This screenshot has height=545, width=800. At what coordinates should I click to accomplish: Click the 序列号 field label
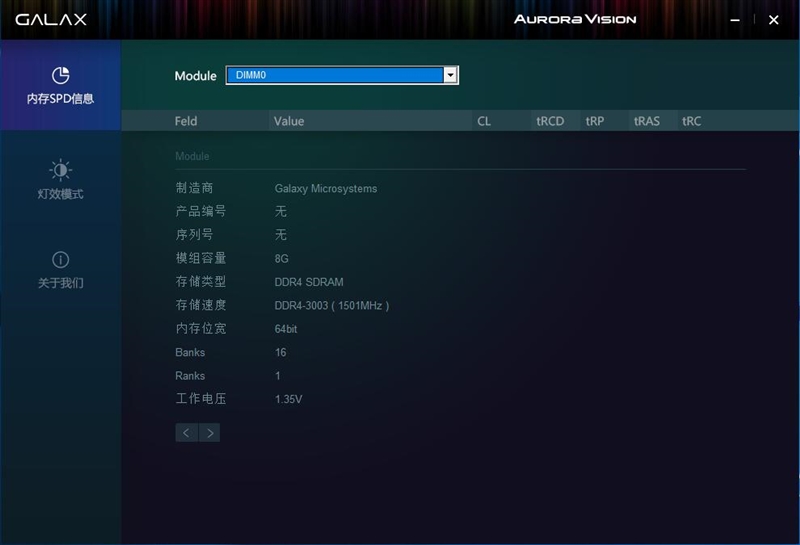coord(194,234)
